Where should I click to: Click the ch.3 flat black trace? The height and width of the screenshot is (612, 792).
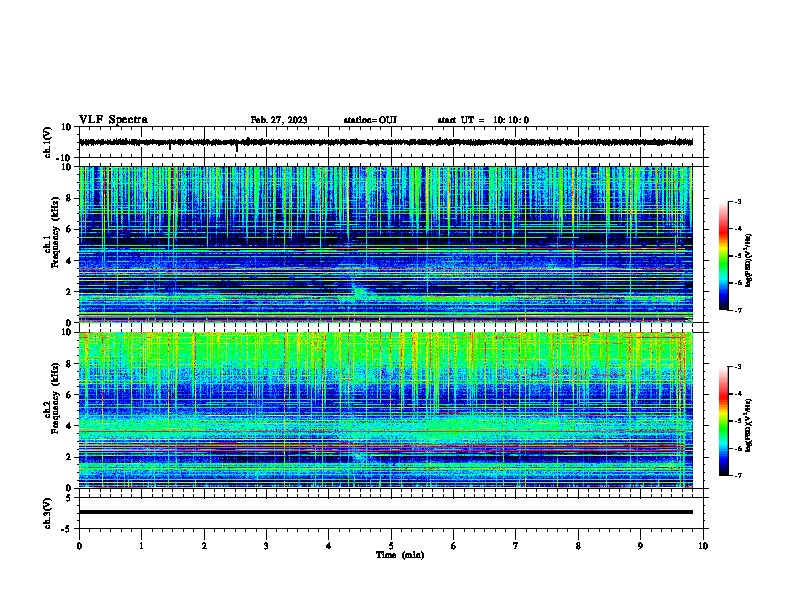pos(386,512)
